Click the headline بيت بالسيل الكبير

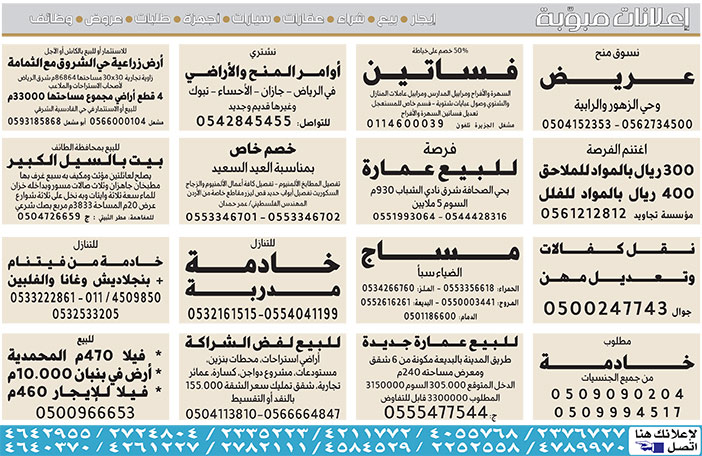pos(85,160)
